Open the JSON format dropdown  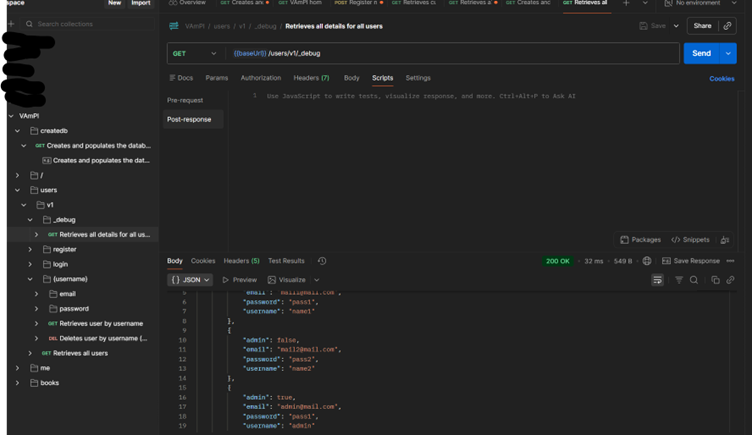pos(190,280)
